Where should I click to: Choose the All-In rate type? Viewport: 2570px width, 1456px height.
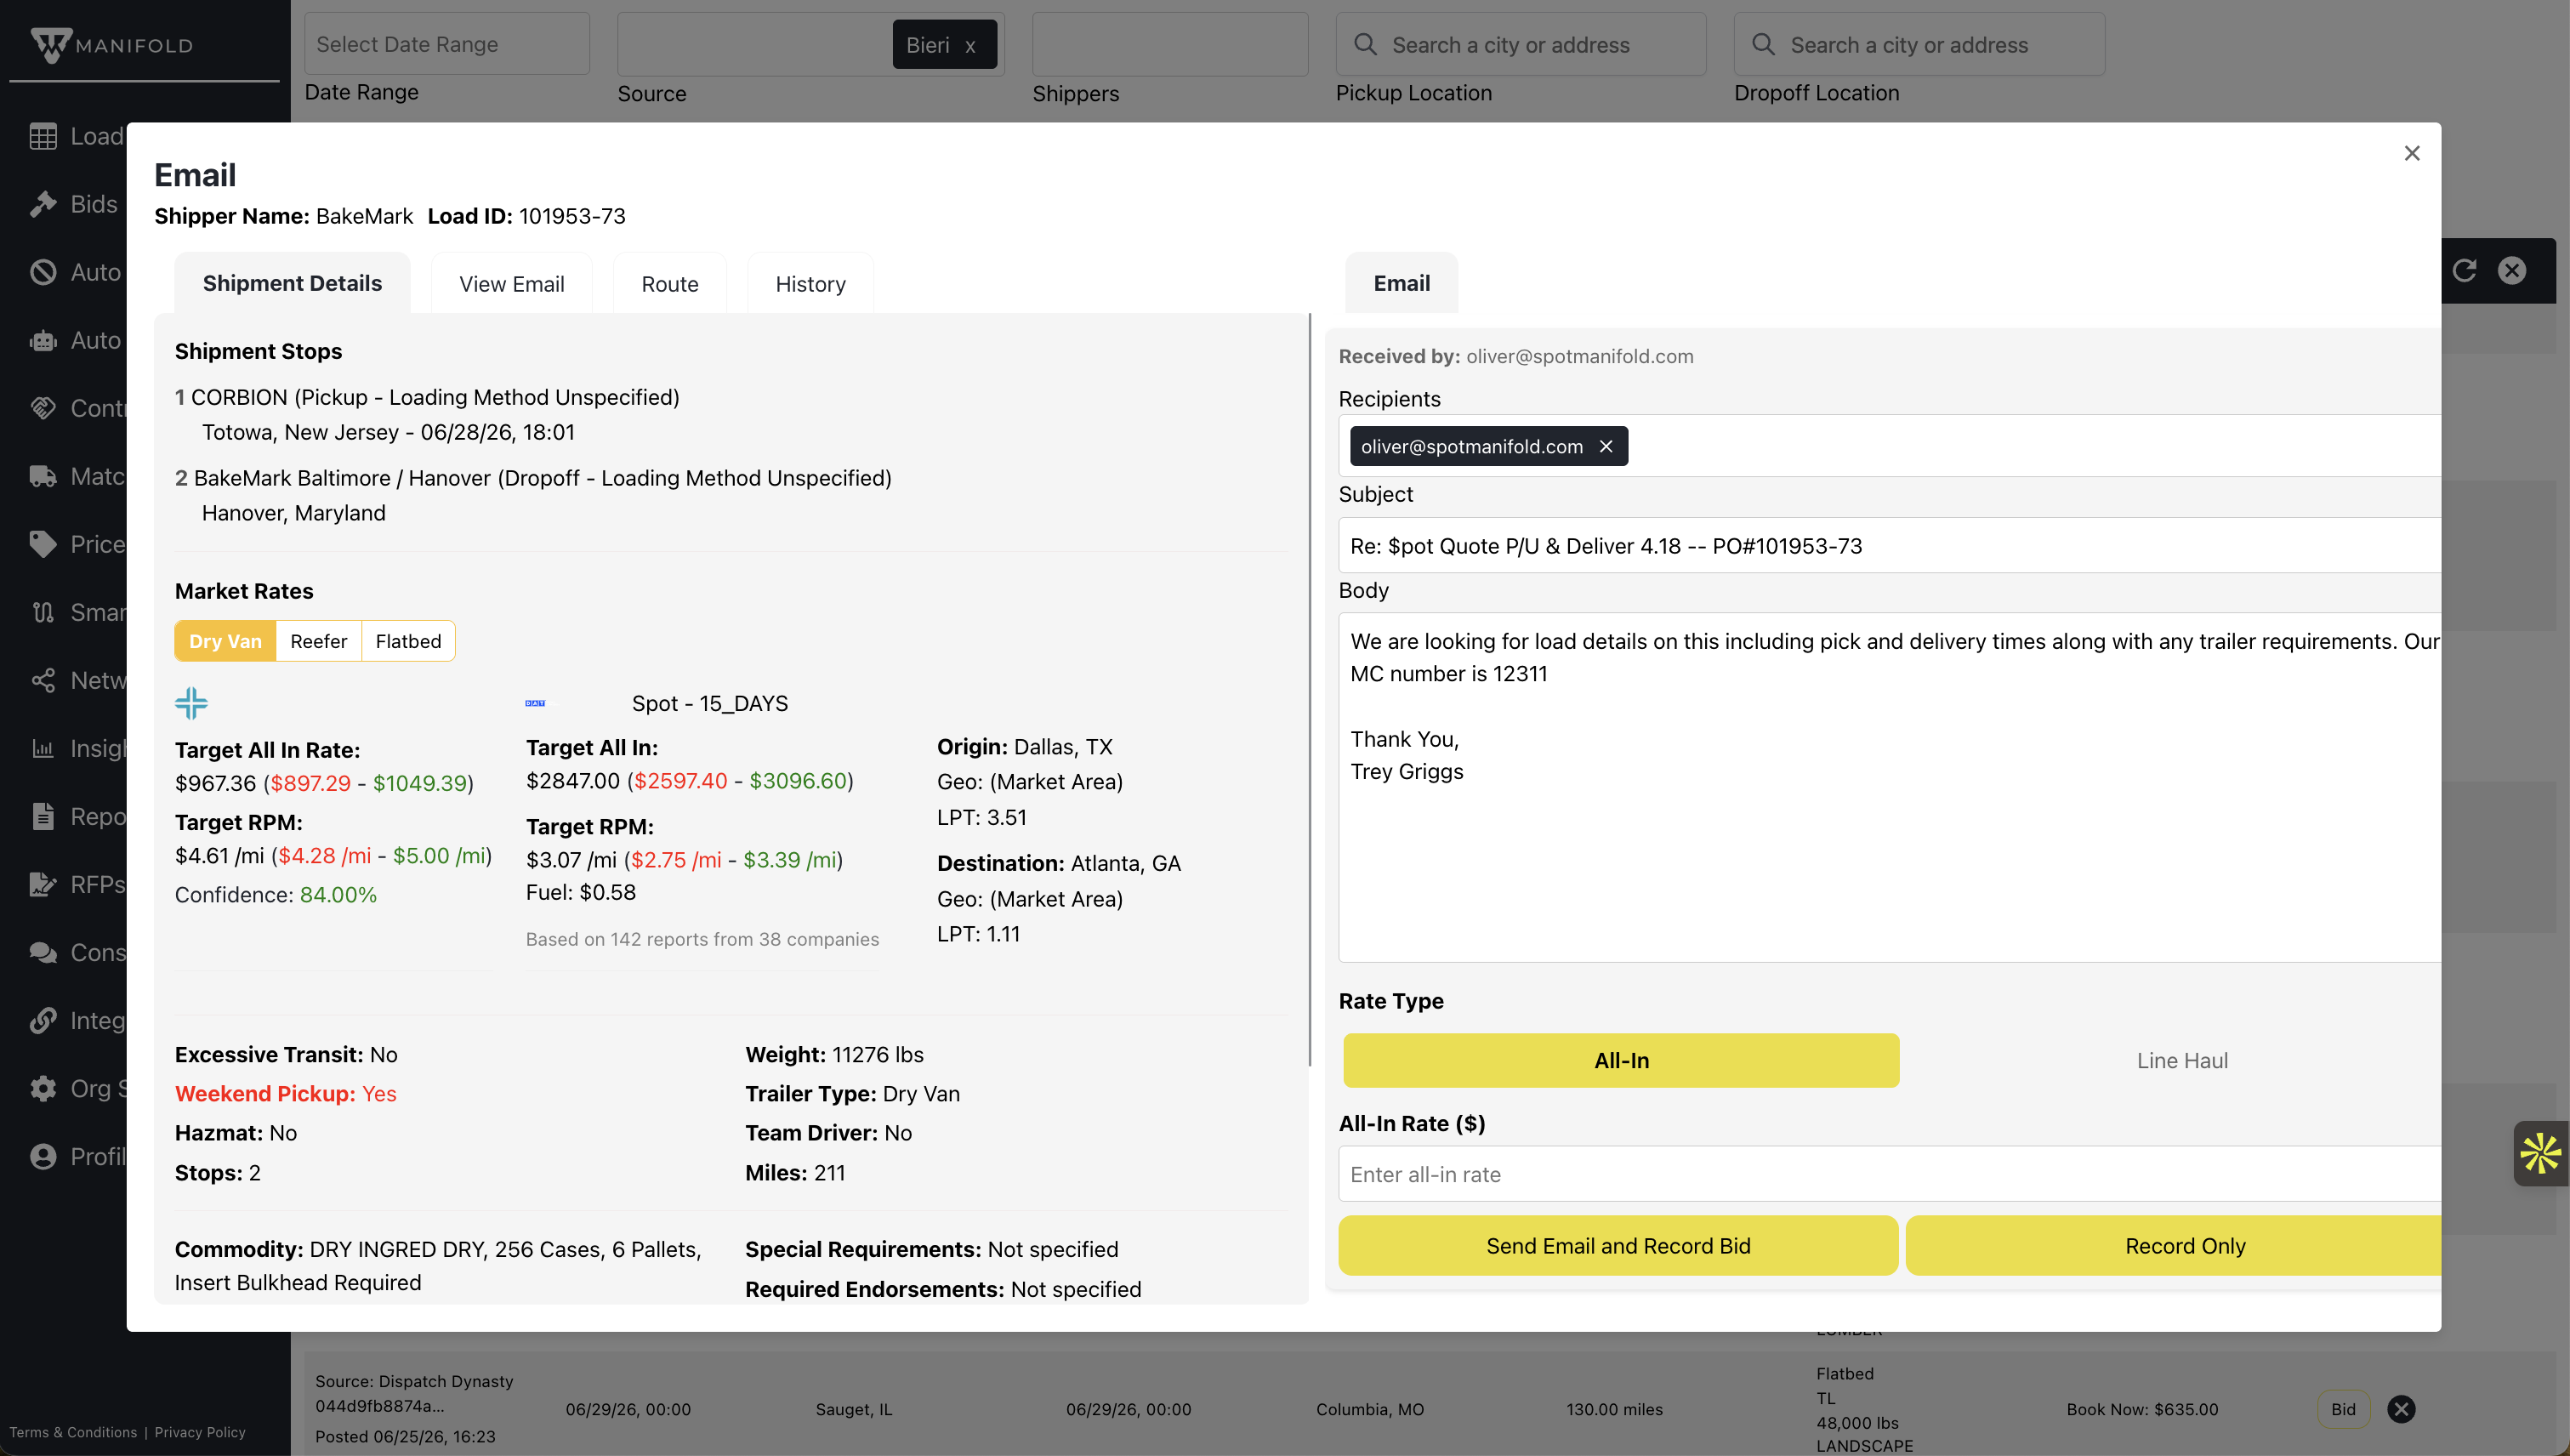[1621, 1060]
